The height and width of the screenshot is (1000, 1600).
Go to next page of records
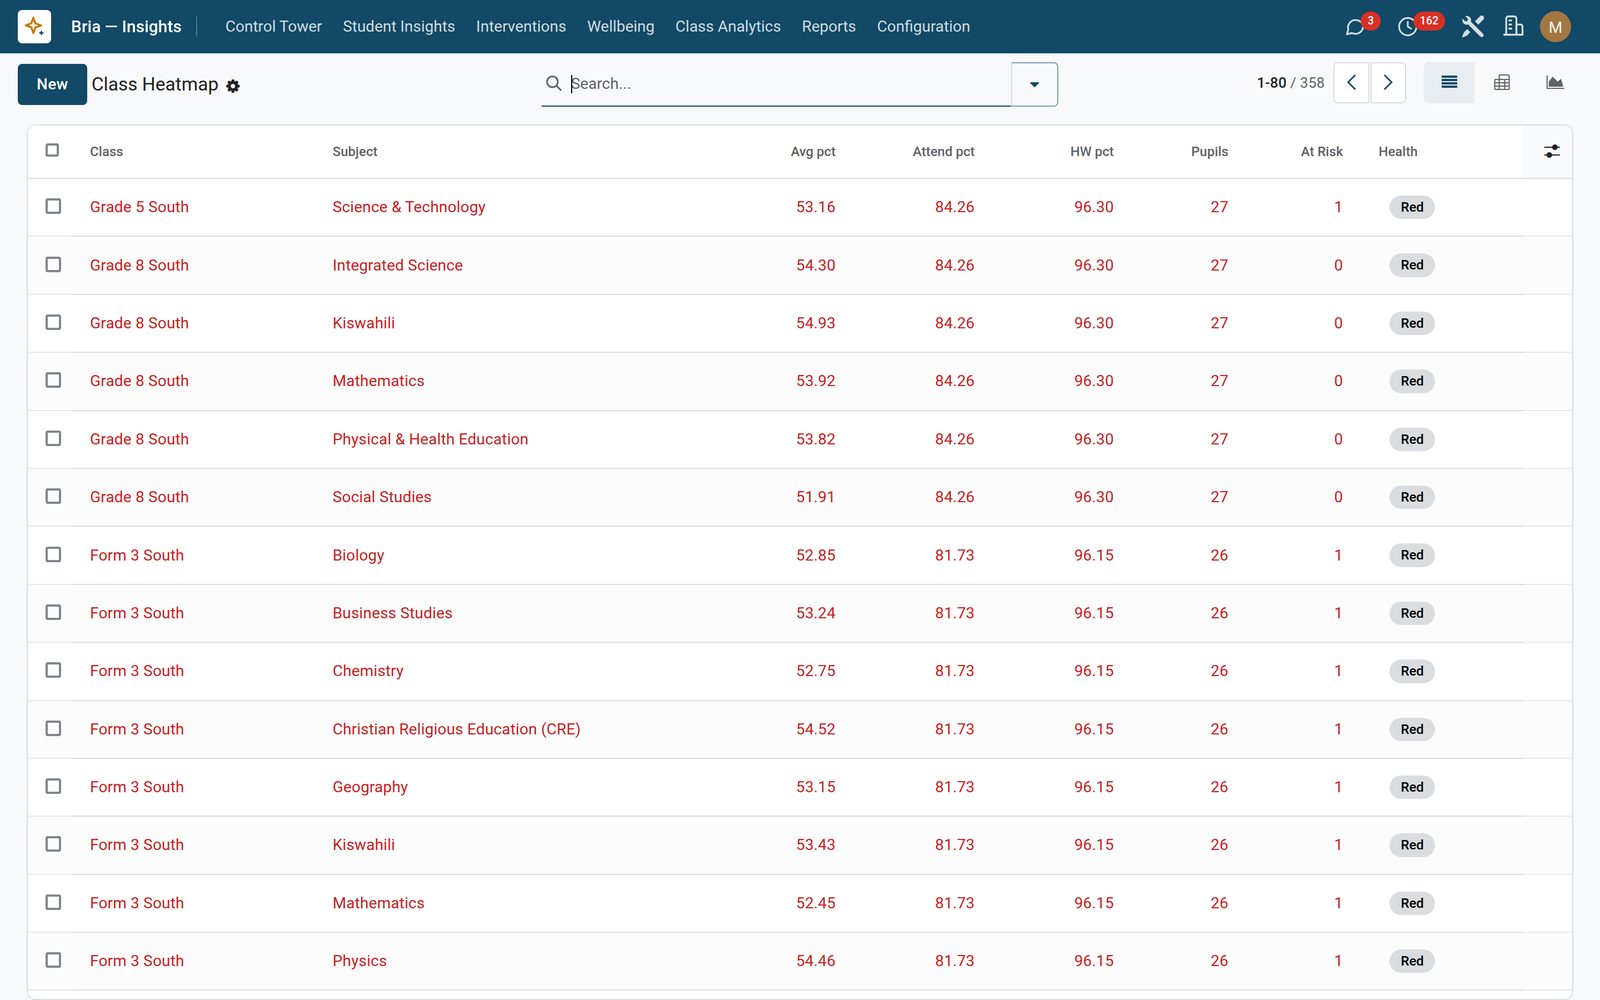[x=1388, y=83]
